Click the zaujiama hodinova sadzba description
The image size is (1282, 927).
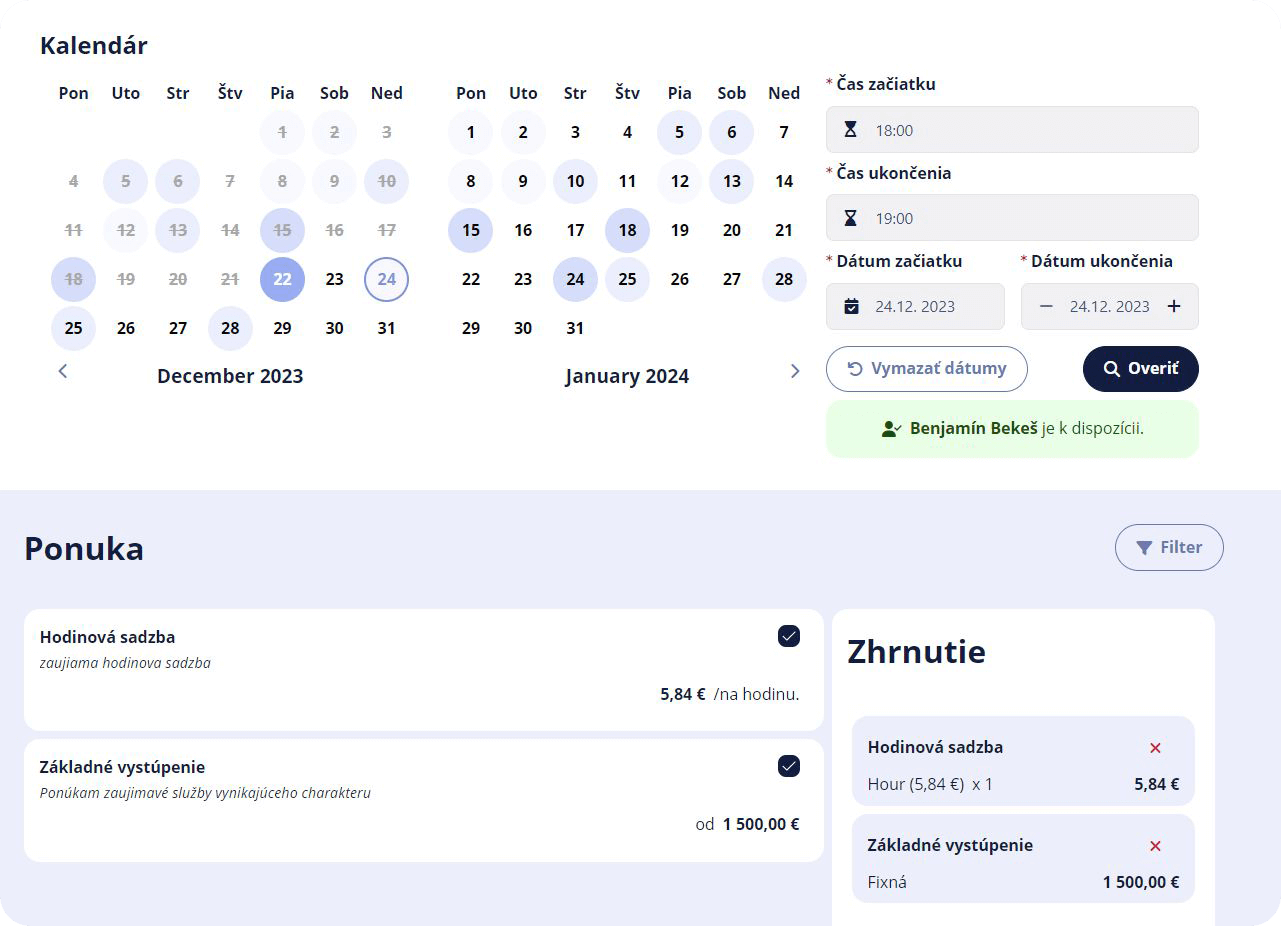(125, 663)
